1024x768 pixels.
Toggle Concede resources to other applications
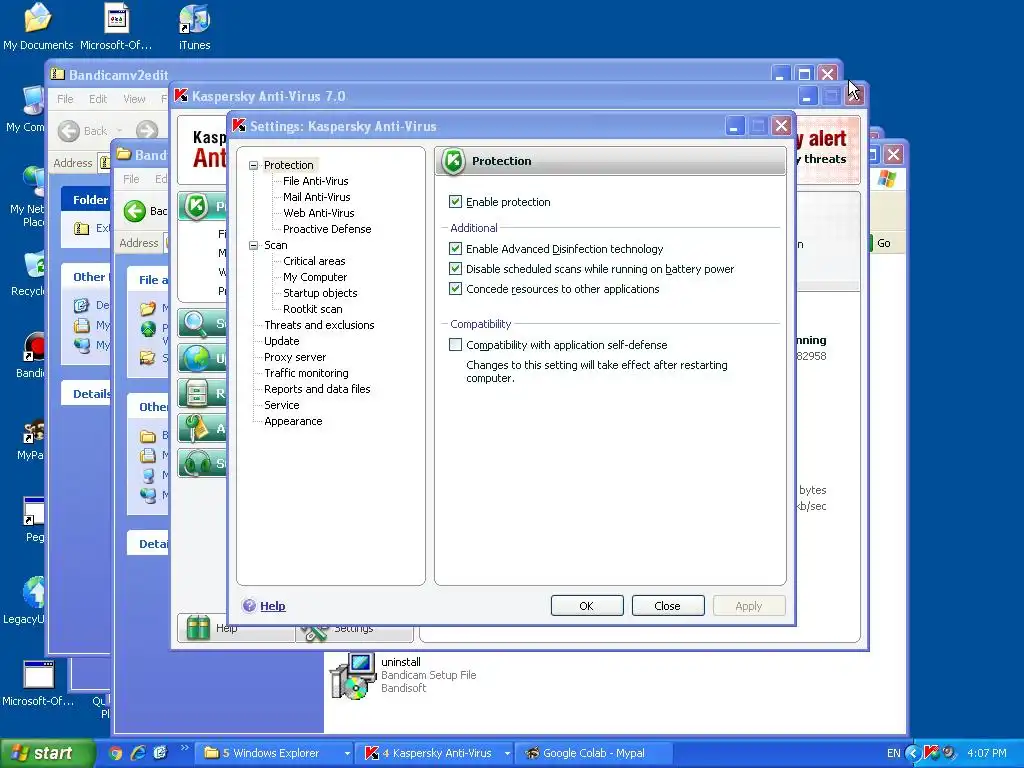pos(455,289)
